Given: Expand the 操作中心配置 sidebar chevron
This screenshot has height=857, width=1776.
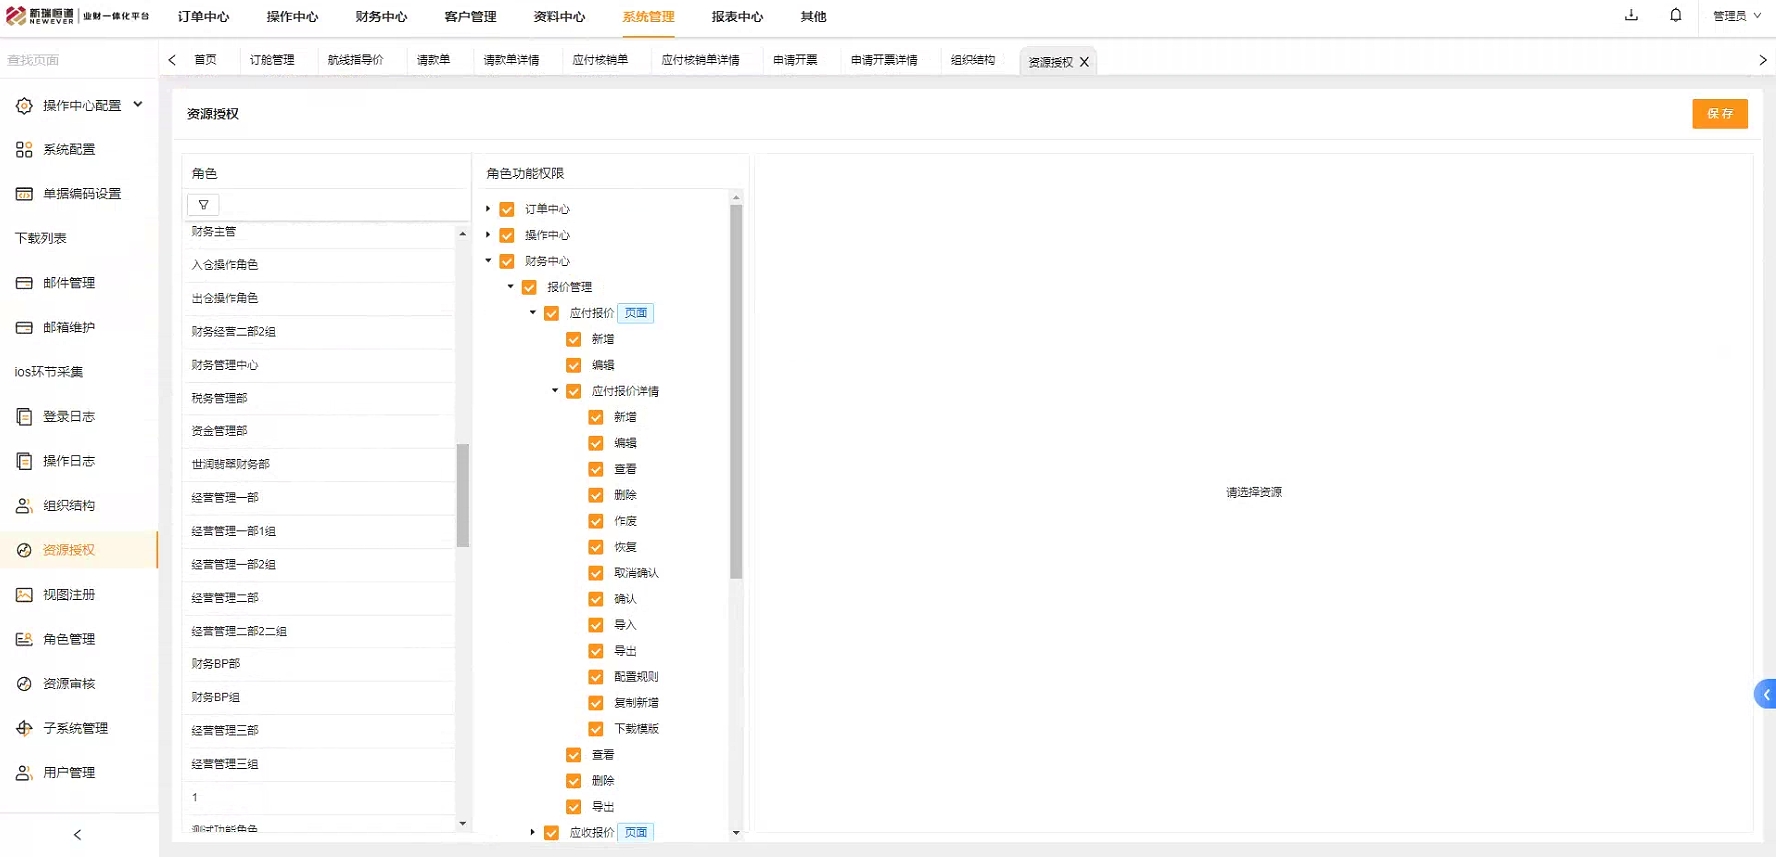Looking at the screenshot, I should [x=138, y=104].
